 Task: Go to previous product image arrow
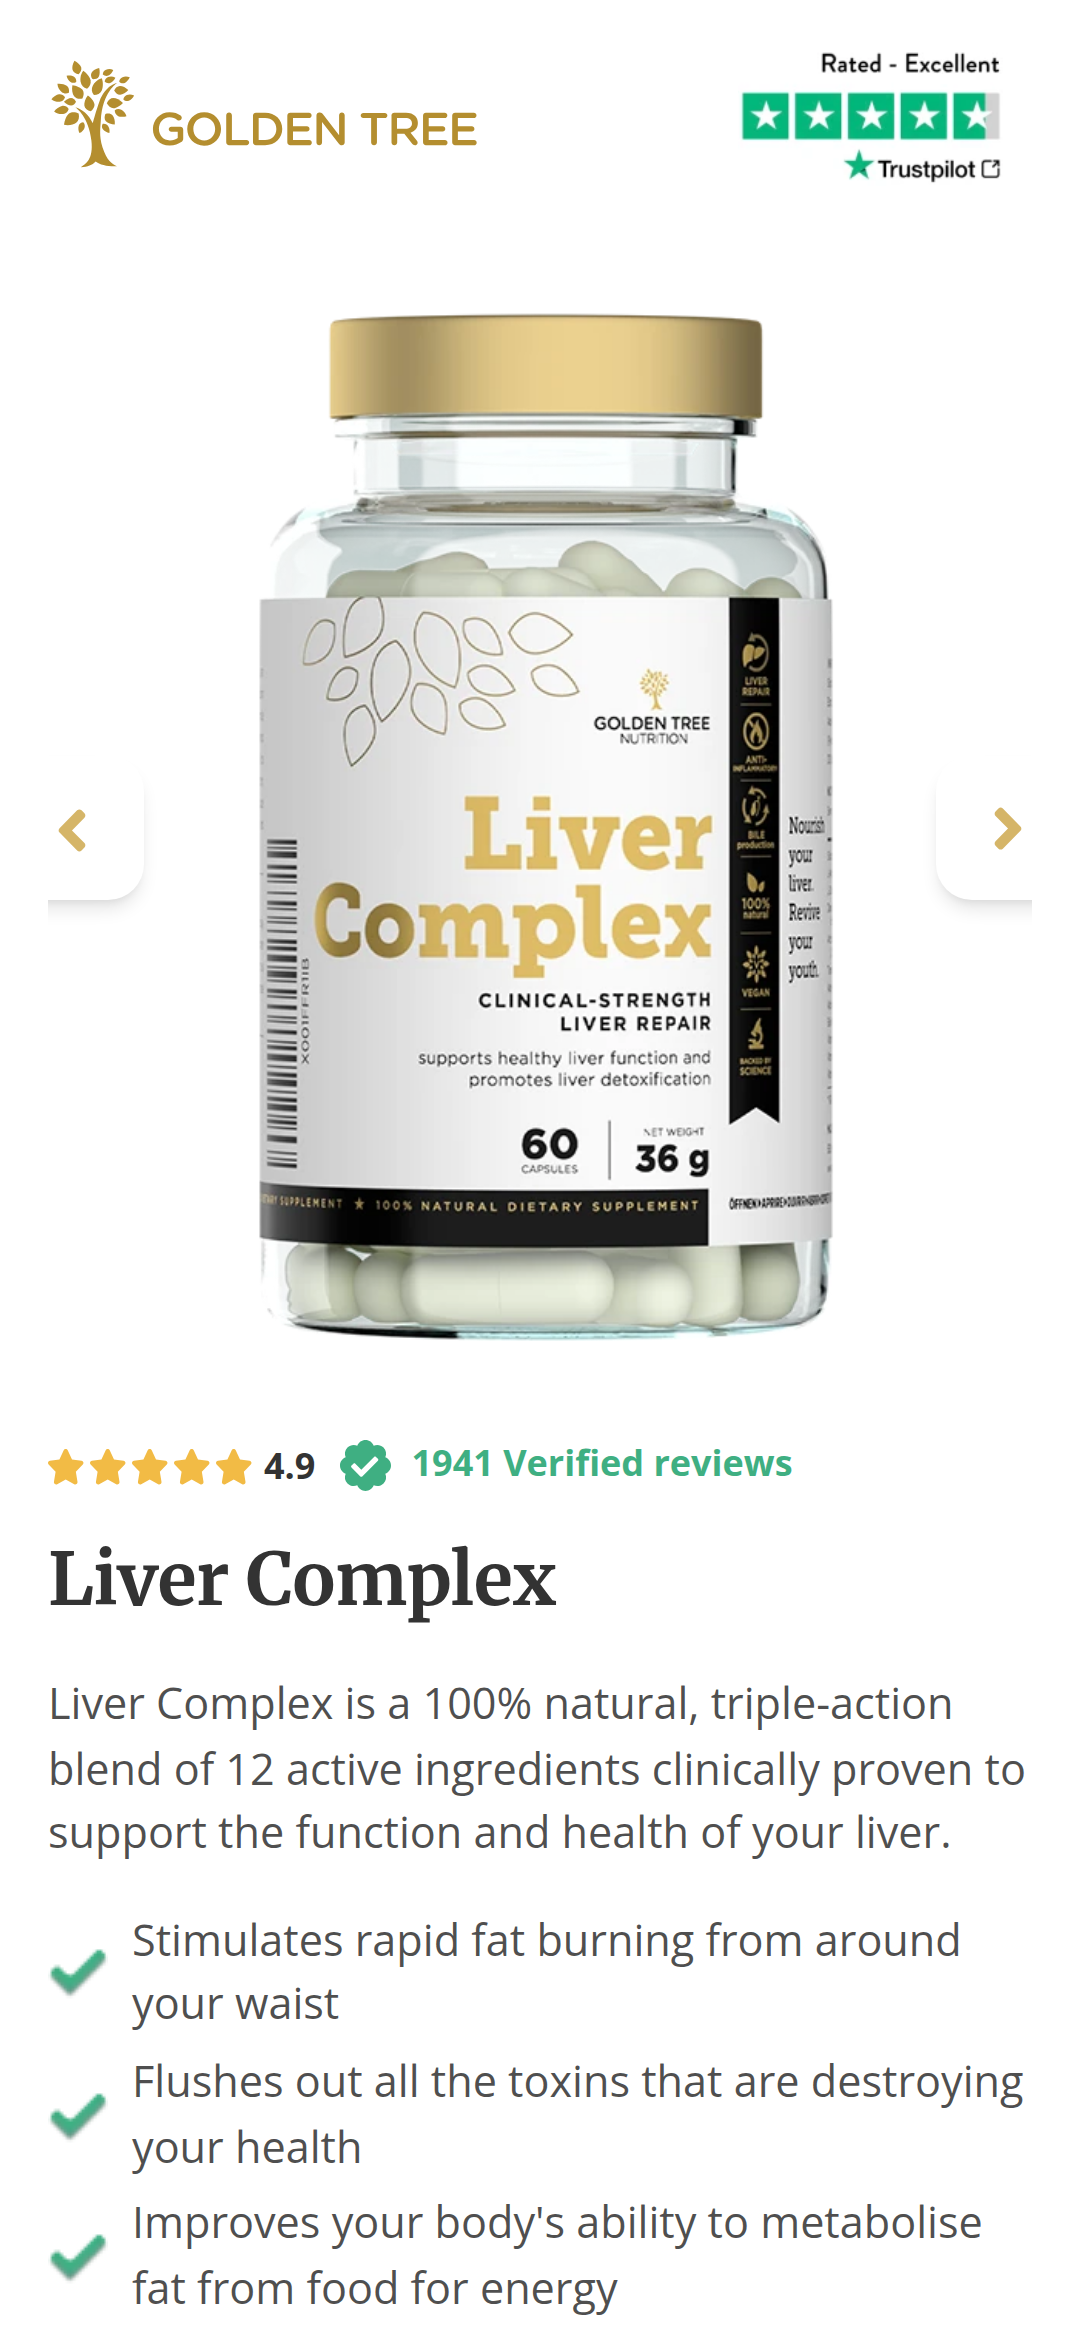(x=74, y=830)
